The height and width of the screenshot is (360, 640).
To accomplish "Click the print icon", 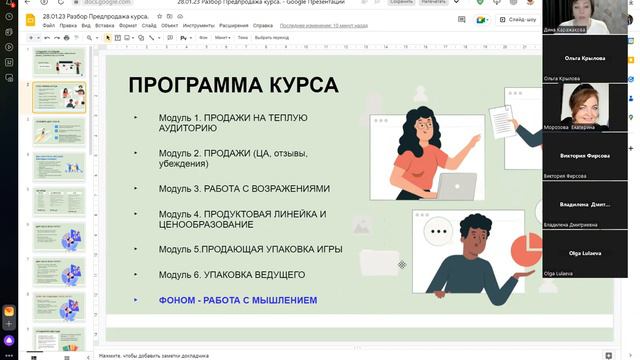I will pyautogui.click(x=67, y=38).
